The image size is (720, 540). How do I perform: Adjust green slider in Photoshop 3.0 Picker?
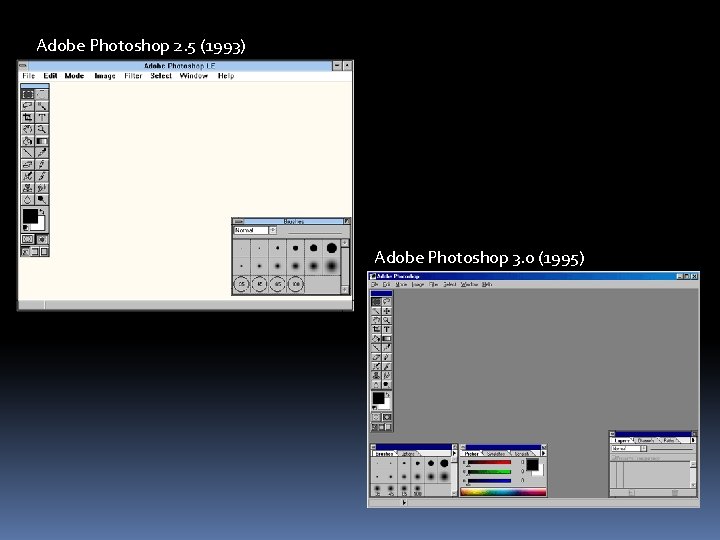click(x=489, y=472)
